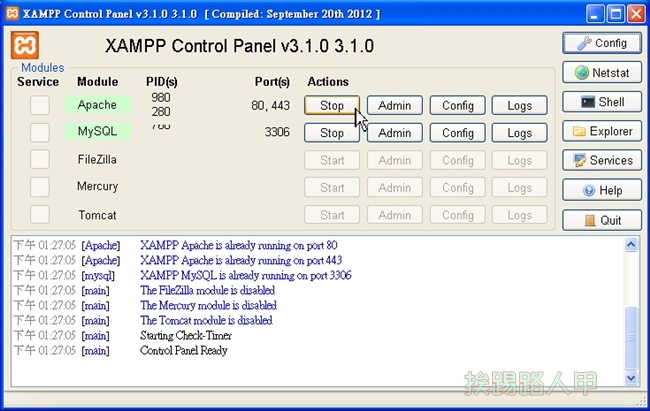650x411 pixels.
Task: Toggle the FileZilla service checkbox
Action: [40, 159]
